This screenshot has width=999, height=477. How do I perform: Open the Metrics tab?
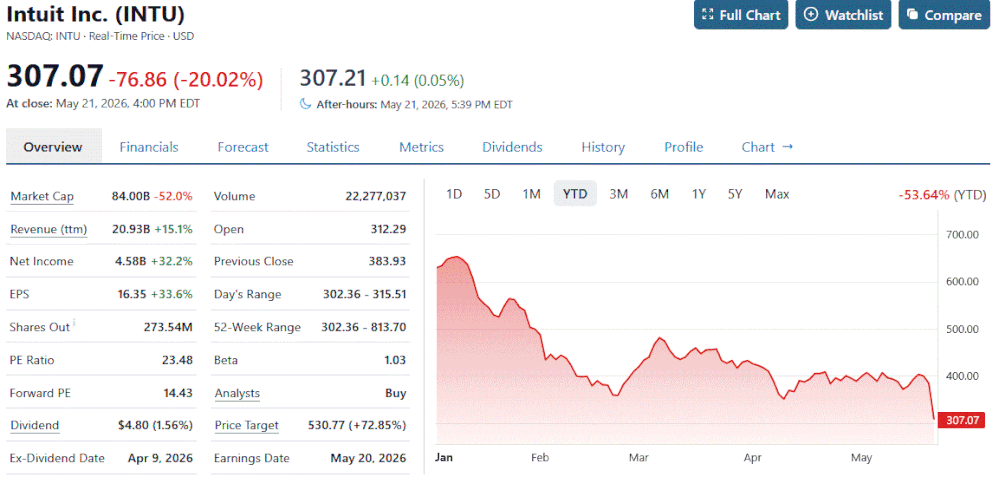tap(421, 147)
